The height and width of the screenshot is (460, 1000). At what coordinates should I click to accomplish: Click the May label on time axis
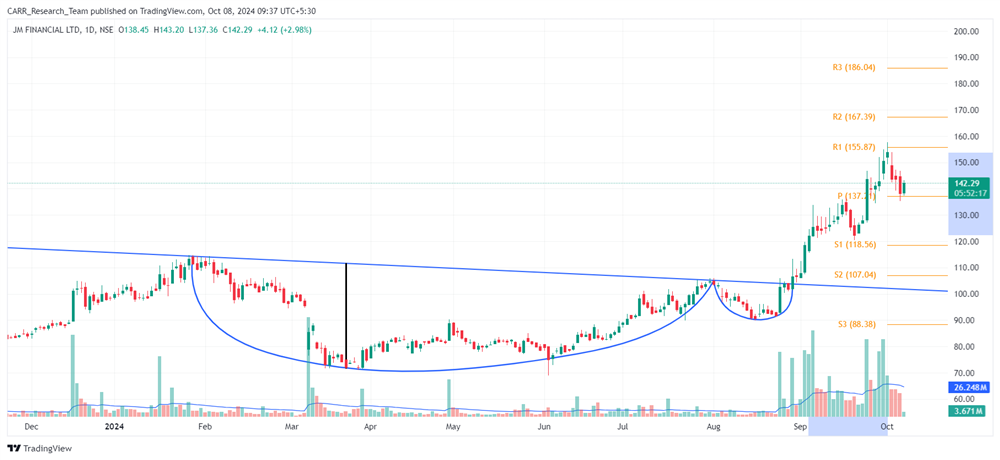[453, 425]
